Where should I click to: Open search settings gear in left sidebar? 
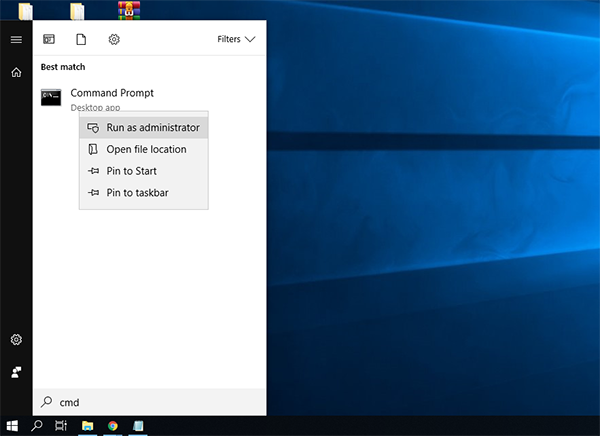16,339
